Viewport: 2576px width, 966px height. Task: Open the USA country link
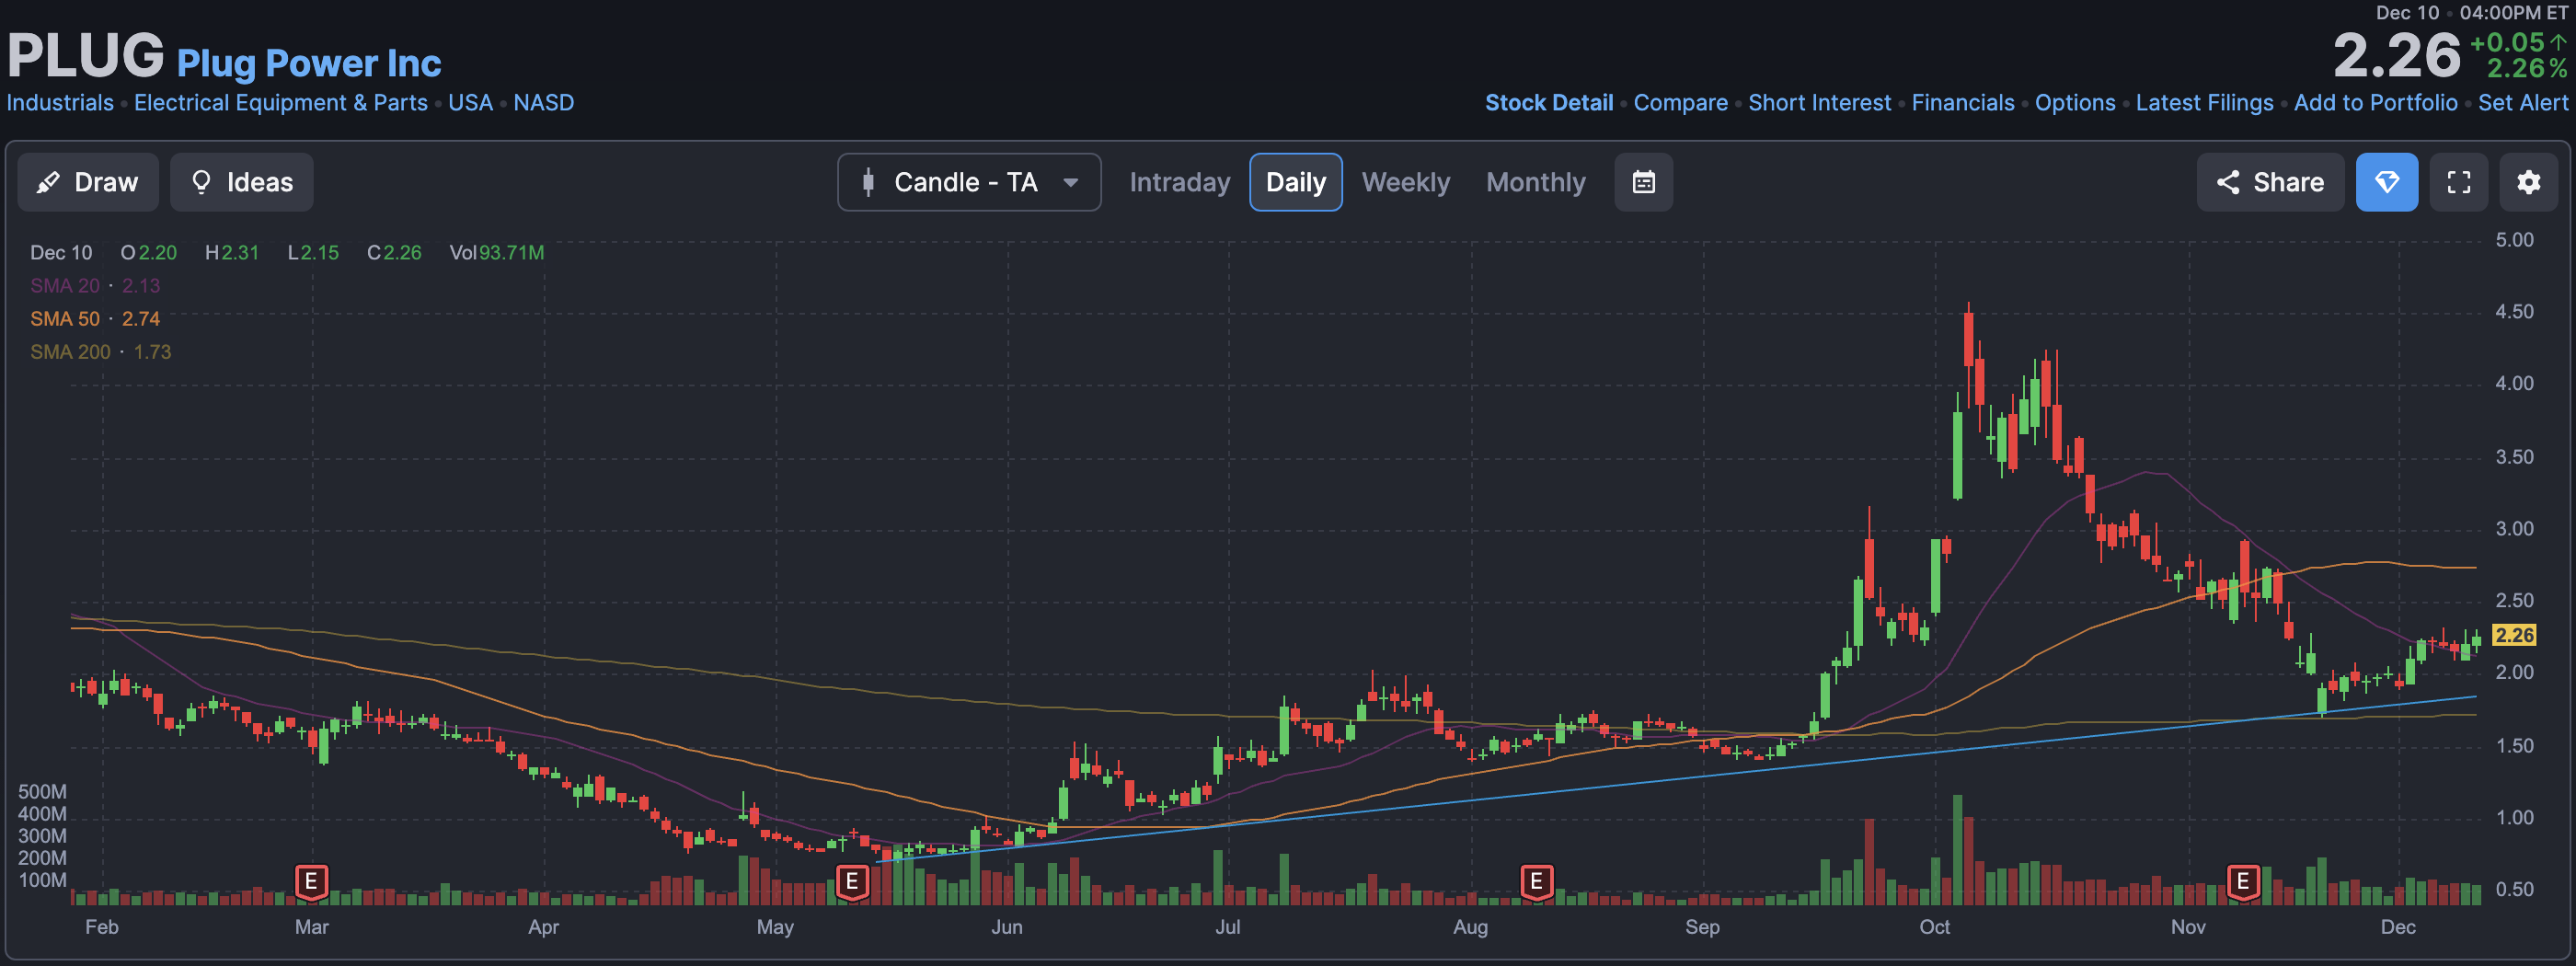pos(470,103)
